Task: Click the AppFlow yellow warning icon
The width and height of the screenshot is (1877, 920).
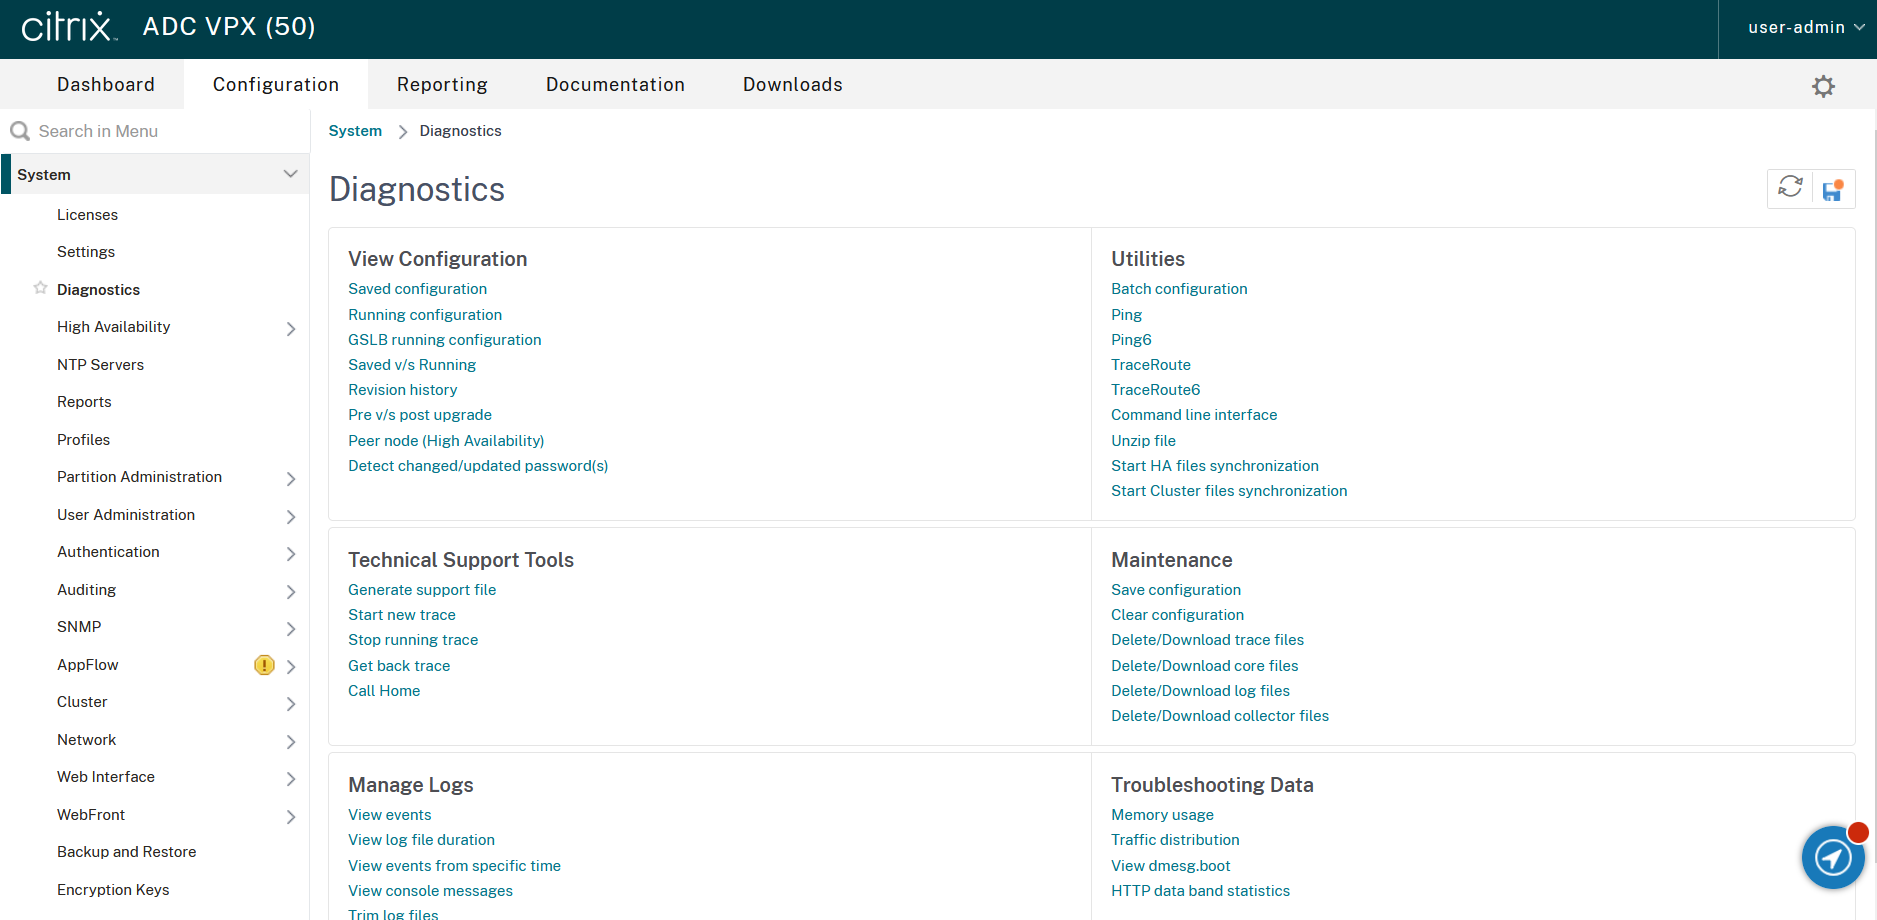Action: click(264, 665)
